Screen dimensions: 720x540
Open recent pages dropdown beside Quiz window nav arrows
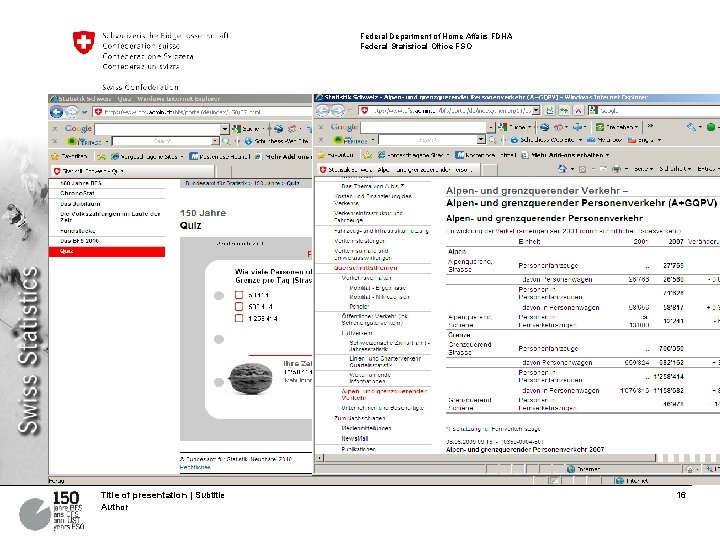(84, 112)
